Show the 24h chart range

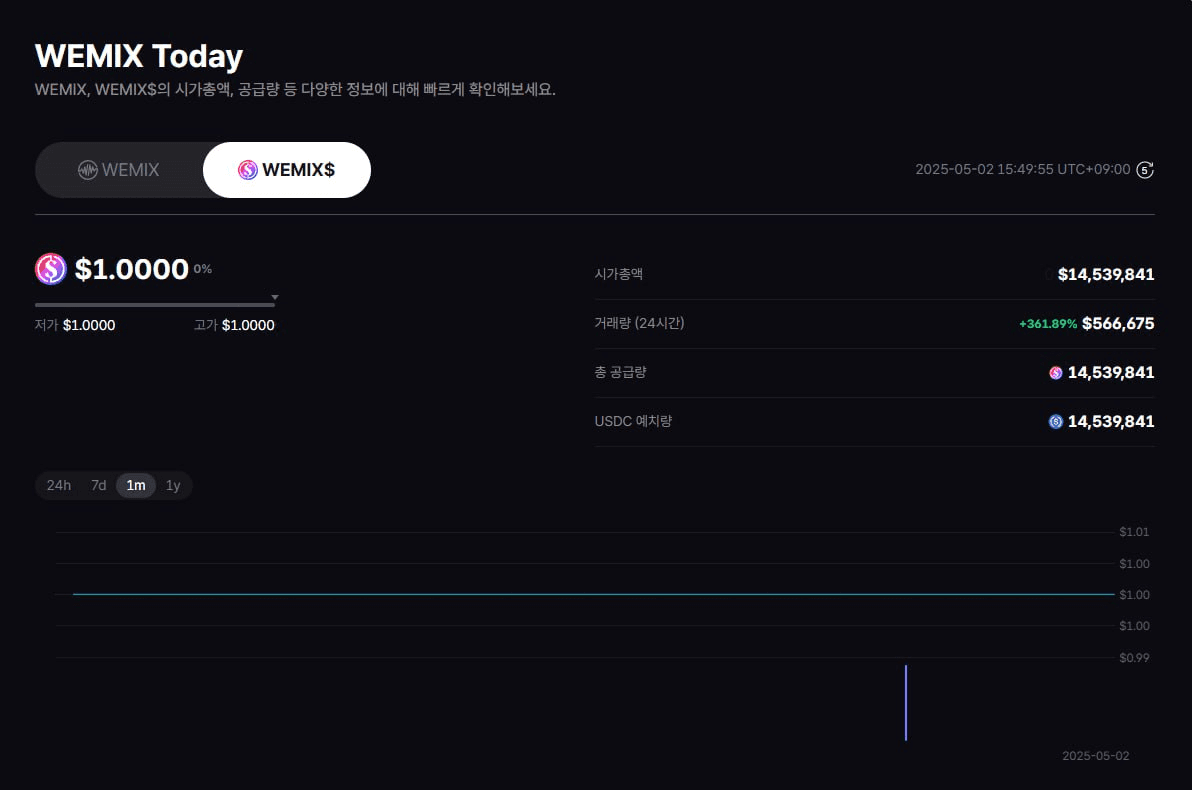coord(59,485)
